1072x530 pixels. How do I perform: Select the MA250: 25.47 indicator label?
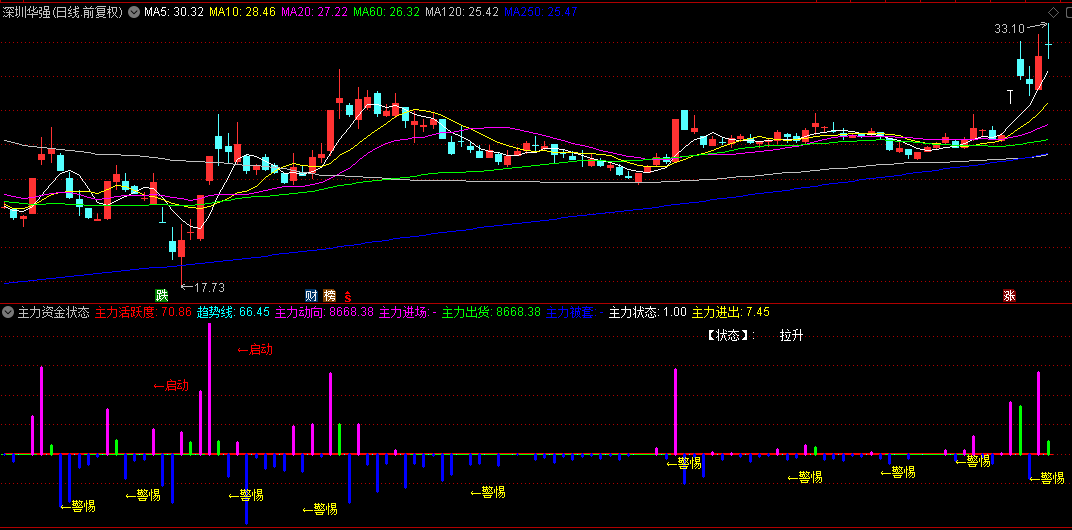coord(541,12)
